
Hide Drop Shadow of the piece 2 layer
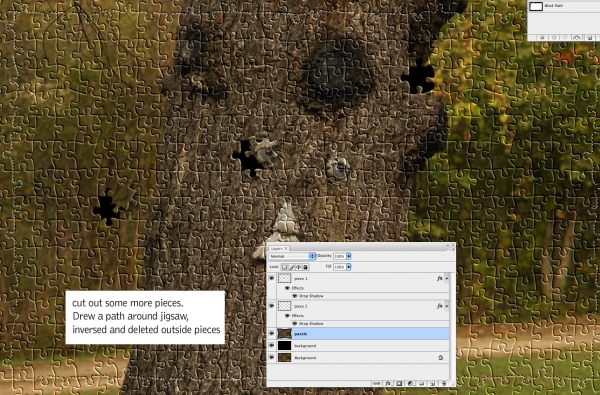[295, 323]
